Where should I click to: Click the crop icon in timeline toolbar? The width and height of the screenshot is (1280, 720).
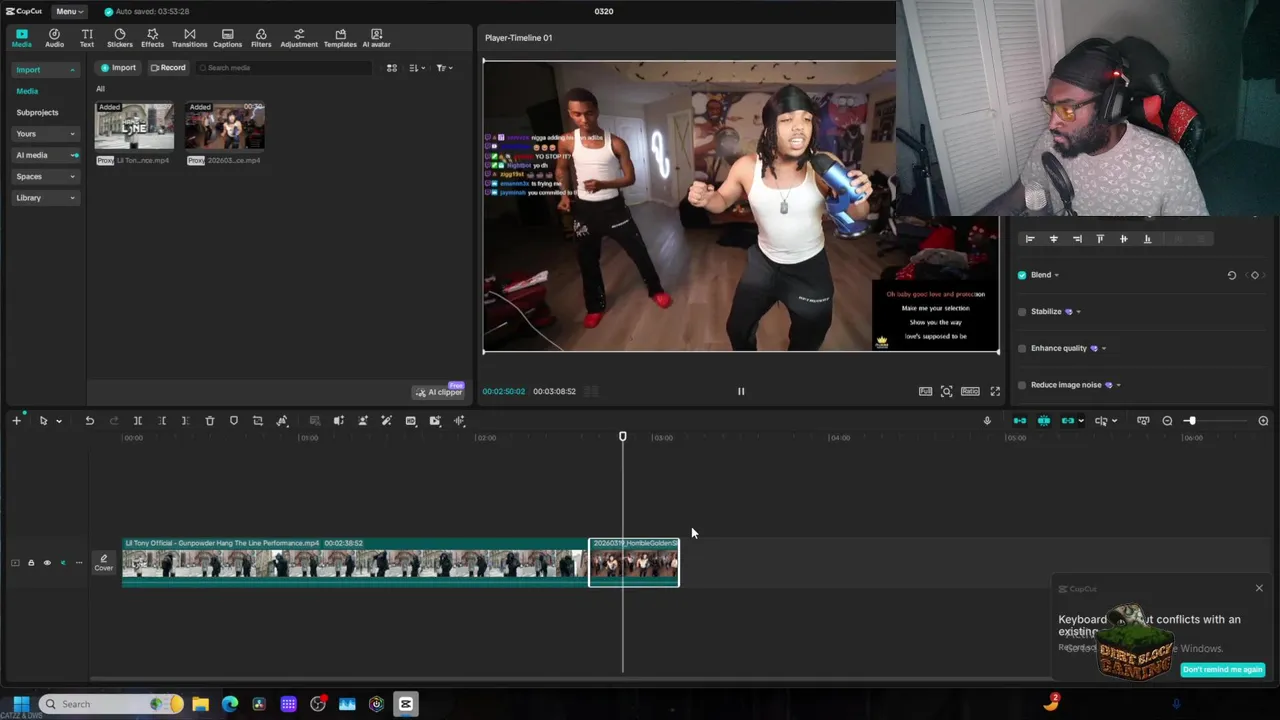point(258,421)
